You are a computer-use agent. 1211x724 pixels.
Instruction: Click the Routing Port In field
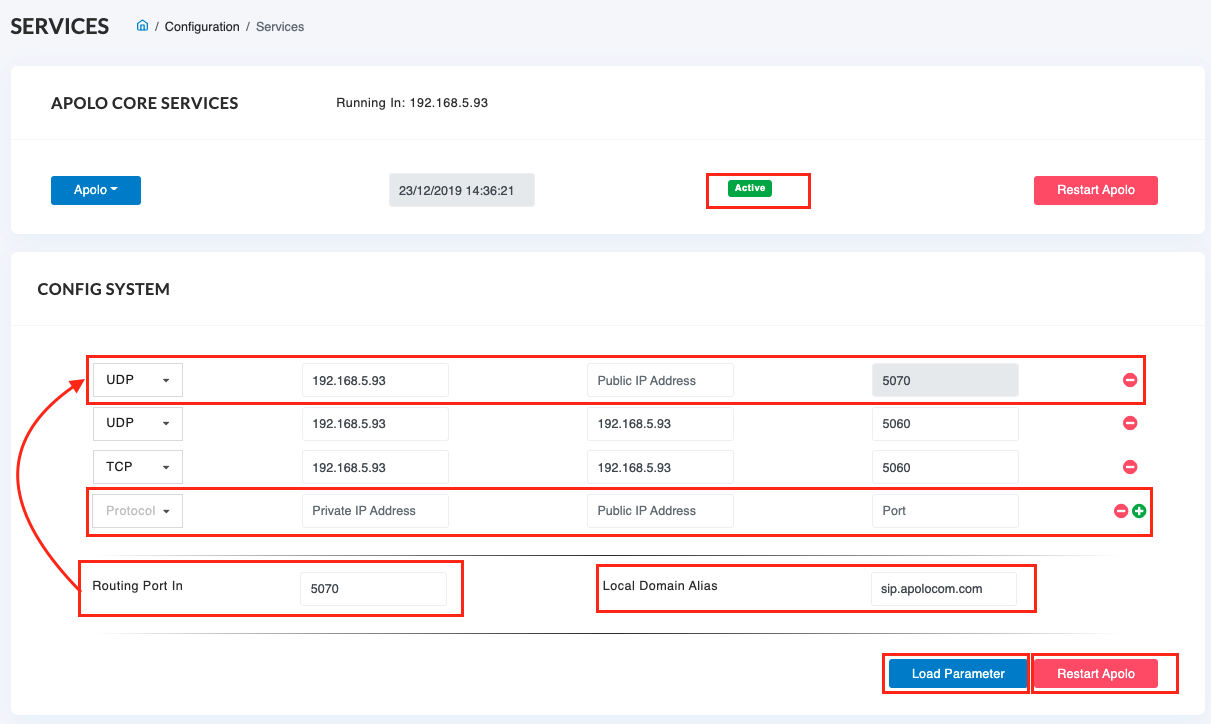pos(373,589)
